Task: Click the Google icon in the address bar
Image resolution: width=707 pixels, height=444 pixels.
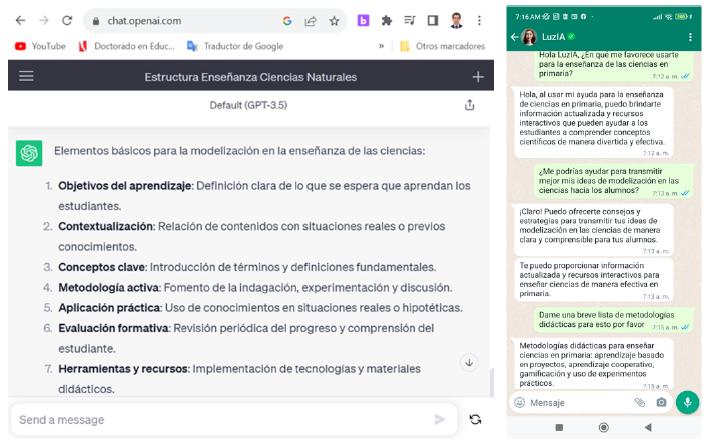Action: click(x=287, y=21)
